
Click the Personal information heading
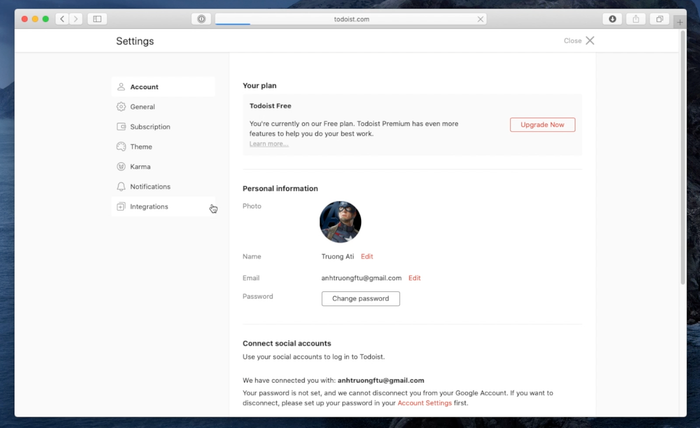pyautogui.click(x=280, y=188)
